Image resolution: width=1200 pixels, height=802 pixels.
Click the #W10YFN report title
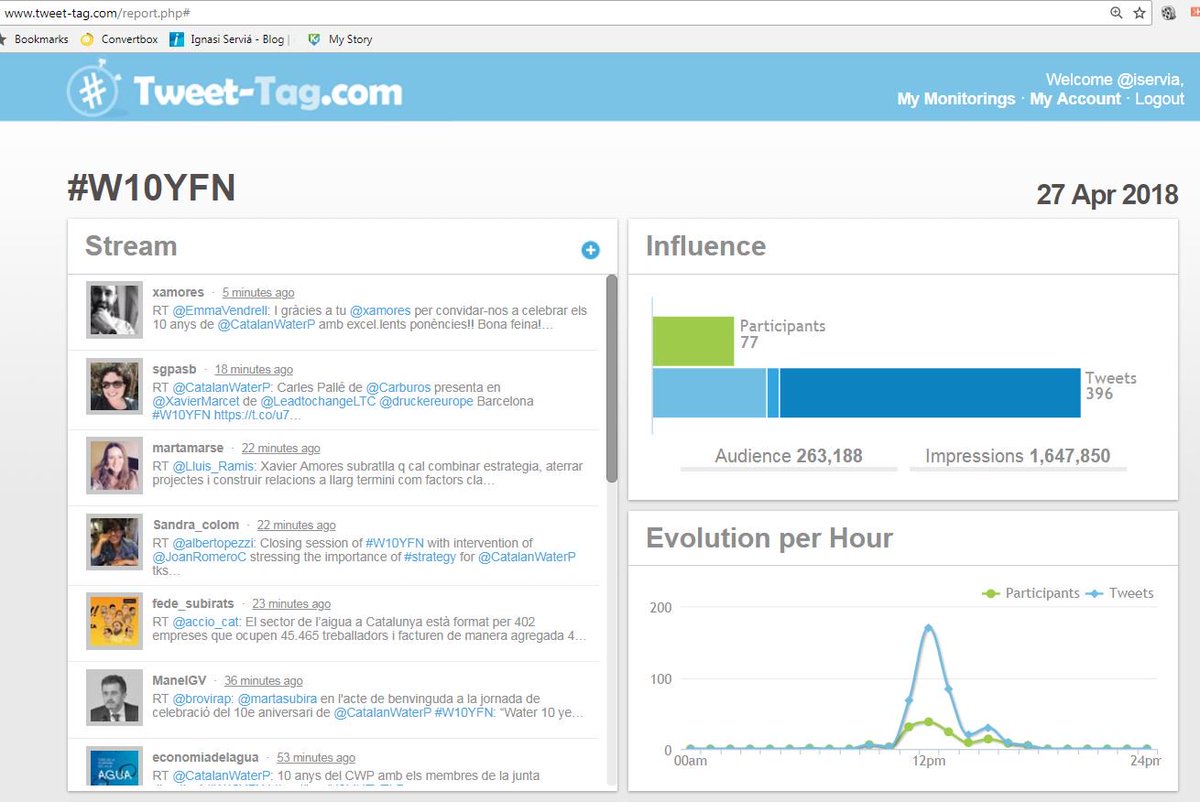point(151,187)
